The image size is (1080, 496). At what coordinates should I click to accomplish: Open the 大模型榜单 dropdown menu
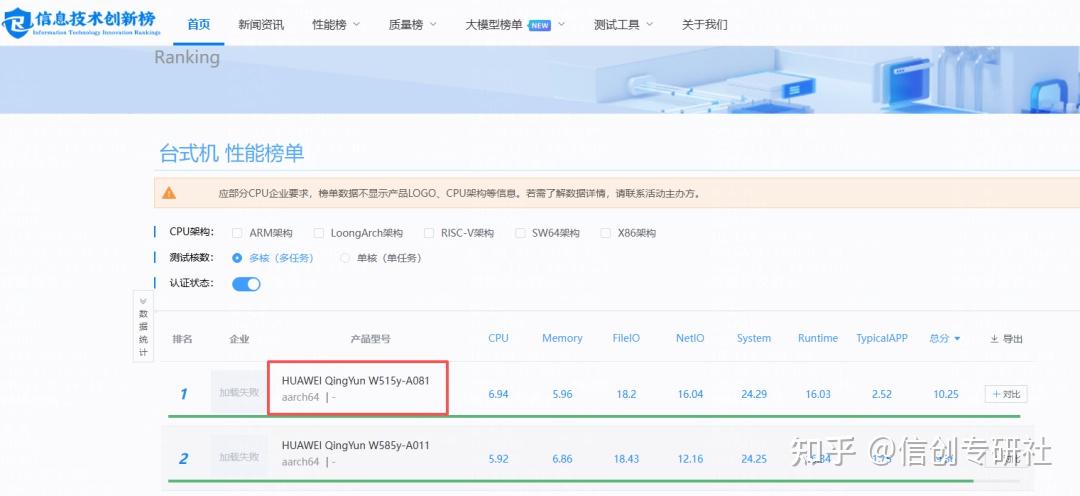515,25
